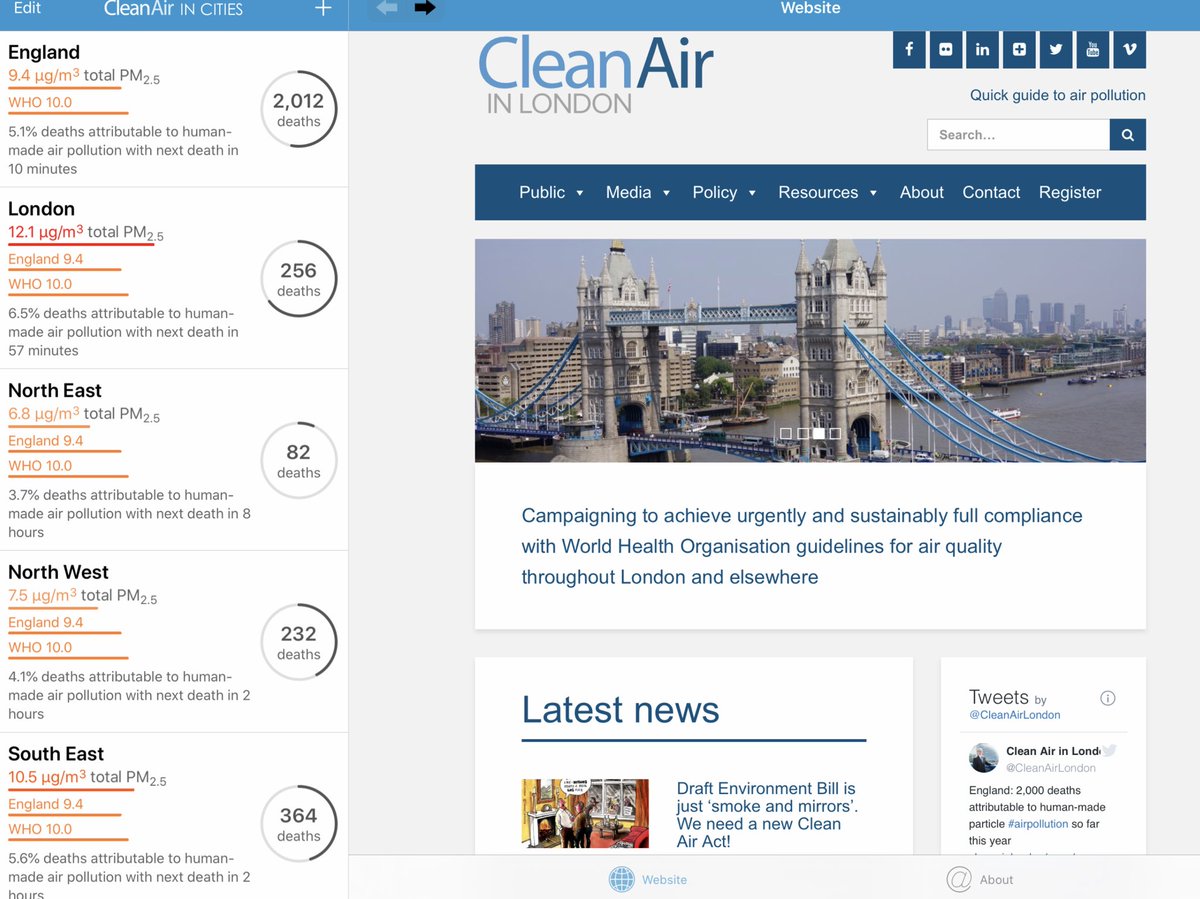Tap the South East 364 deaths circle

[298, 825]
